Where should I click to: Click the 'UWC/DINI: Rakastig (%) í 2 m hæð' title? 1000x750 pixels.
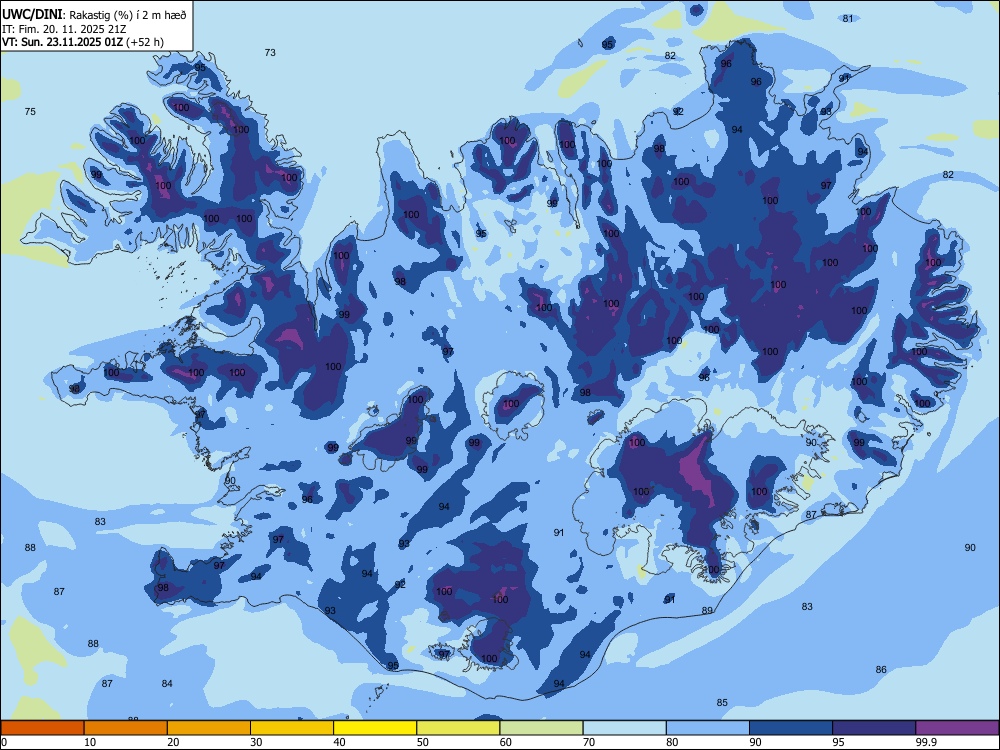(94, 15)
